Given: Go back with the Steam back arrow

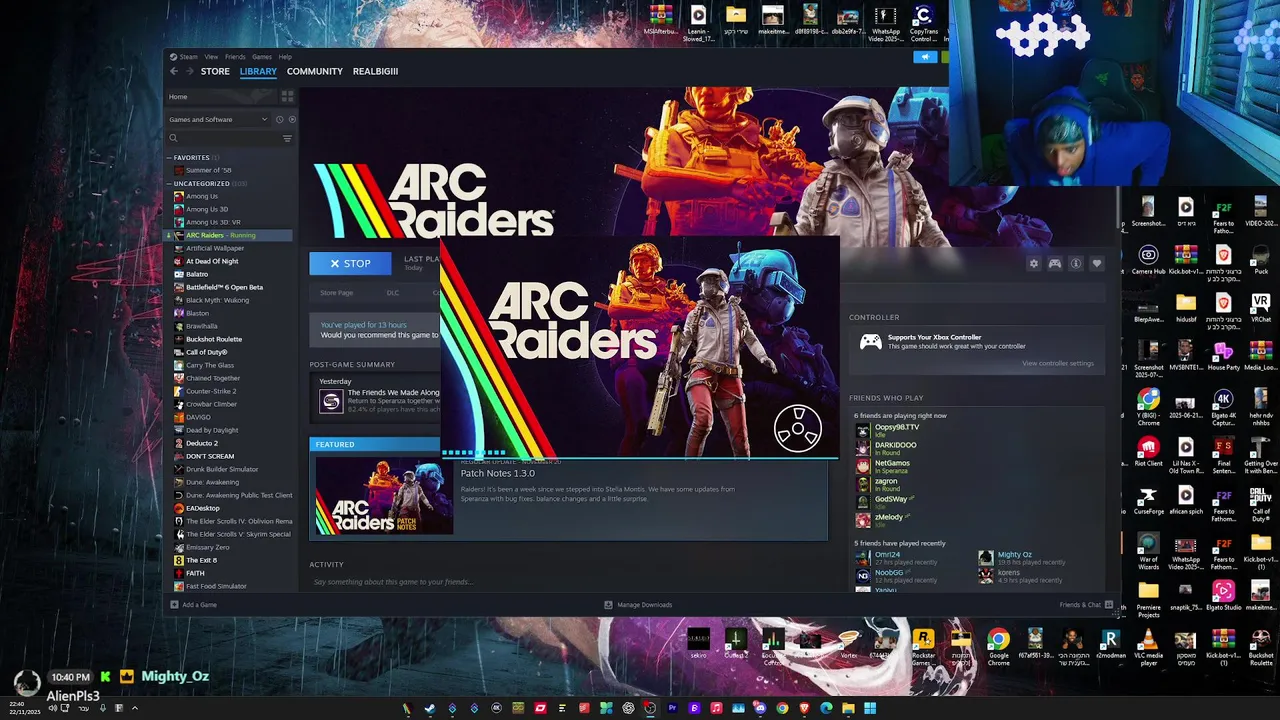Looking at the screenshot, I should pyautogui.click(x=174, y=71).
